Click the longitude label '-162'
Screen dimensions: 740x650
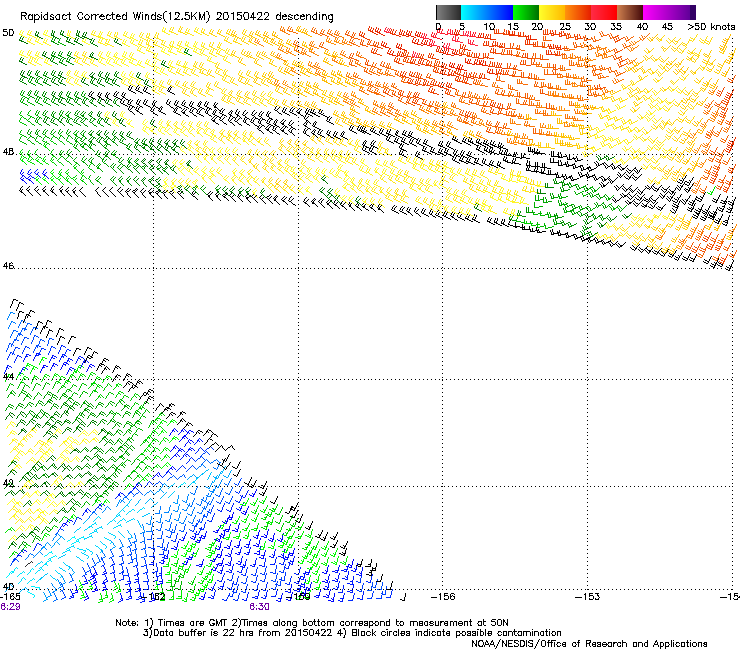pos(154,597)
